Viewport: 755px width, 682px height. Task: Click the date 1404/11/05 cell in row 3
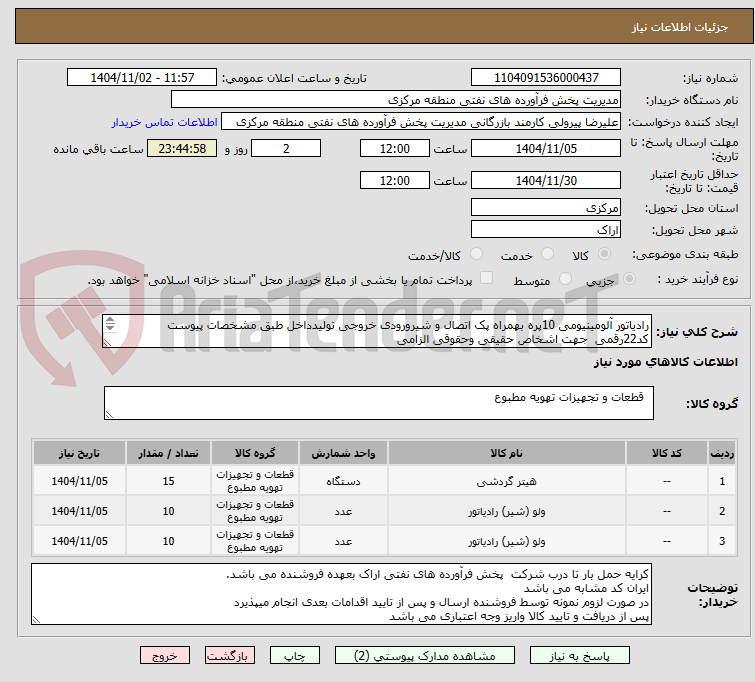(x=79, y=541)
